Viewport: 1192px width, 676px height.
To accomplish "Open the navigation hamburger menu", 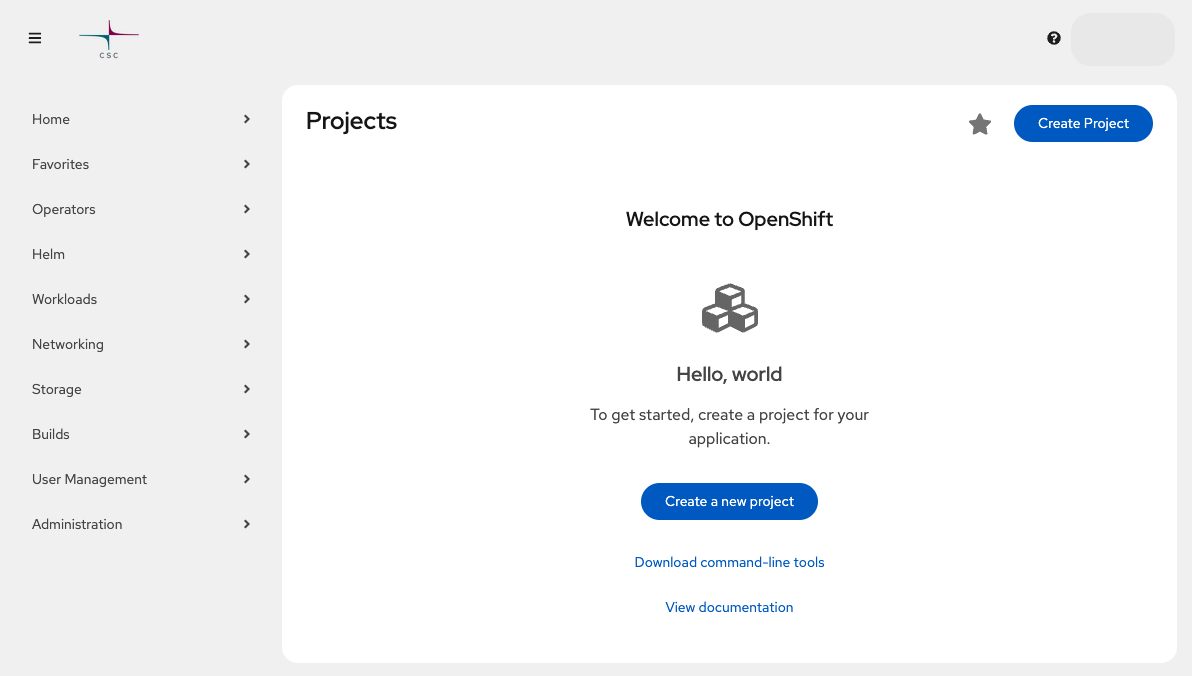I will tap(35, 38).
